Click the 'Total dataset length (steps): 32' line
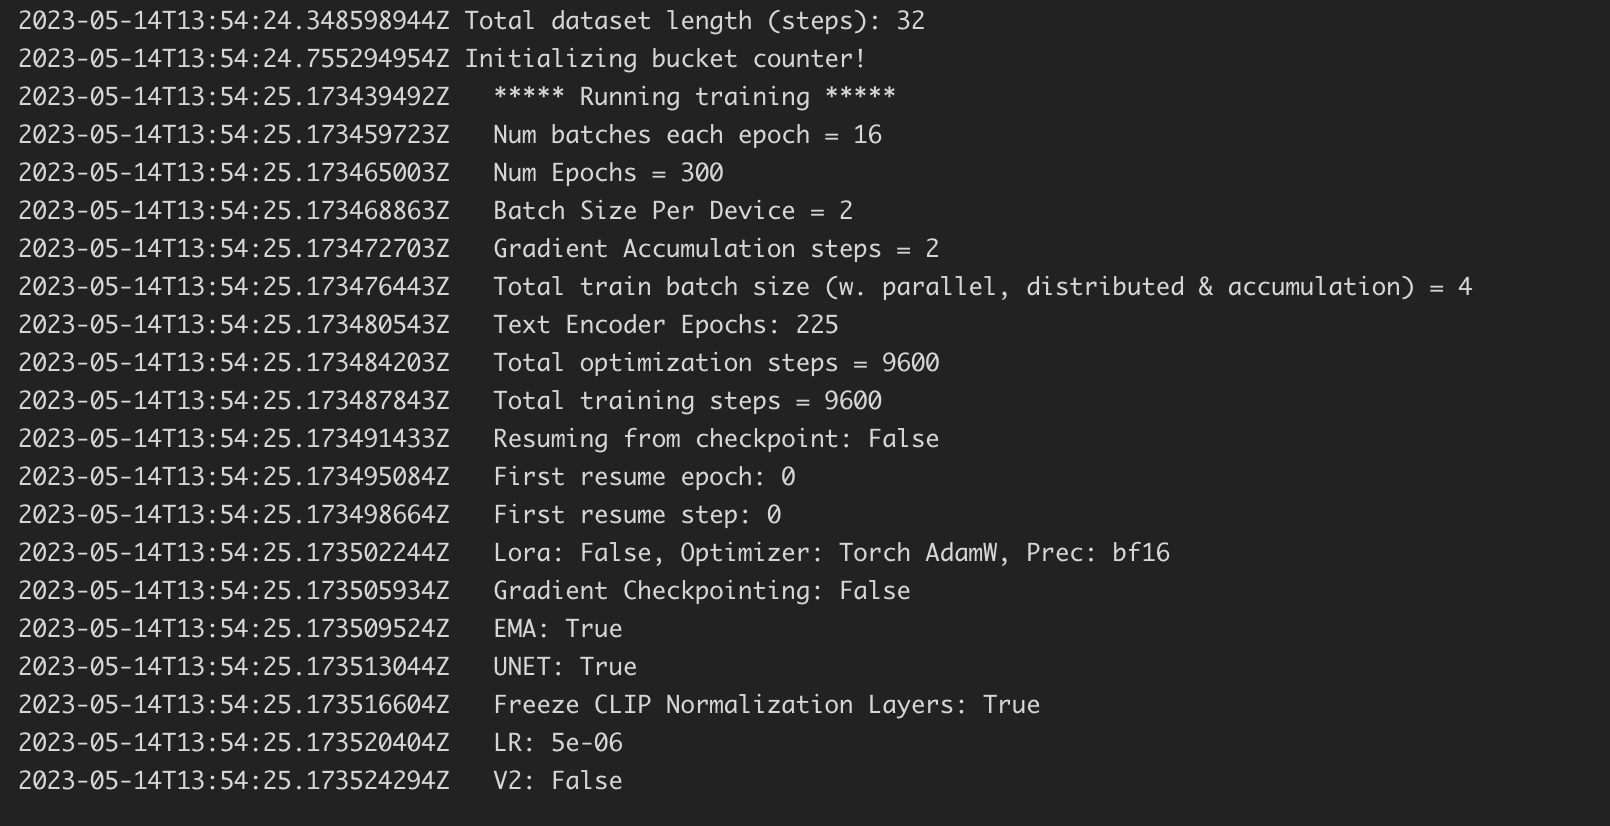Image resolution: width=1610 pixels, height=826 pixels. 694,21
